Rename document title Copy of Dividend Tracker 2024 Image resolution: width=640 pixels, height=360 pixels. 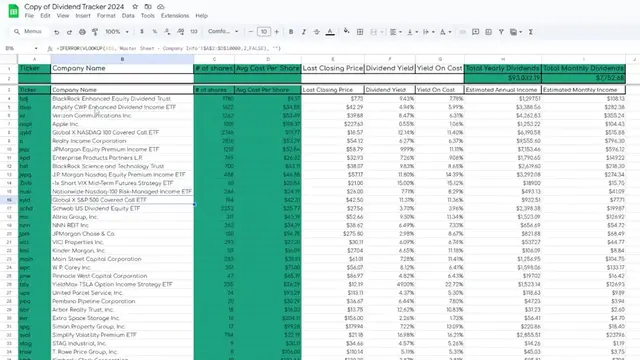click(74, 7)
